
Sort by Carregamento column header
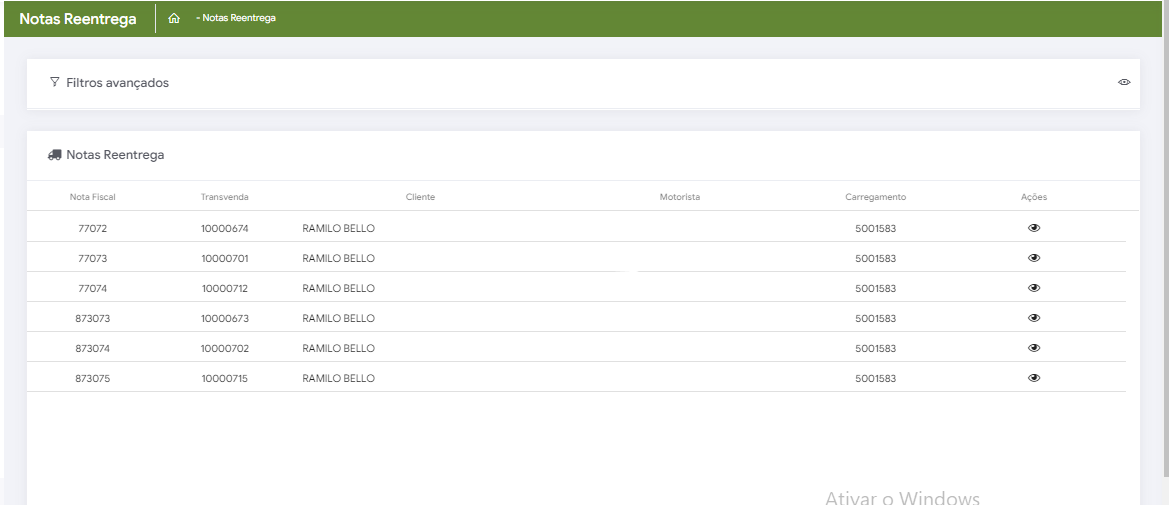(x=875, y=197)
